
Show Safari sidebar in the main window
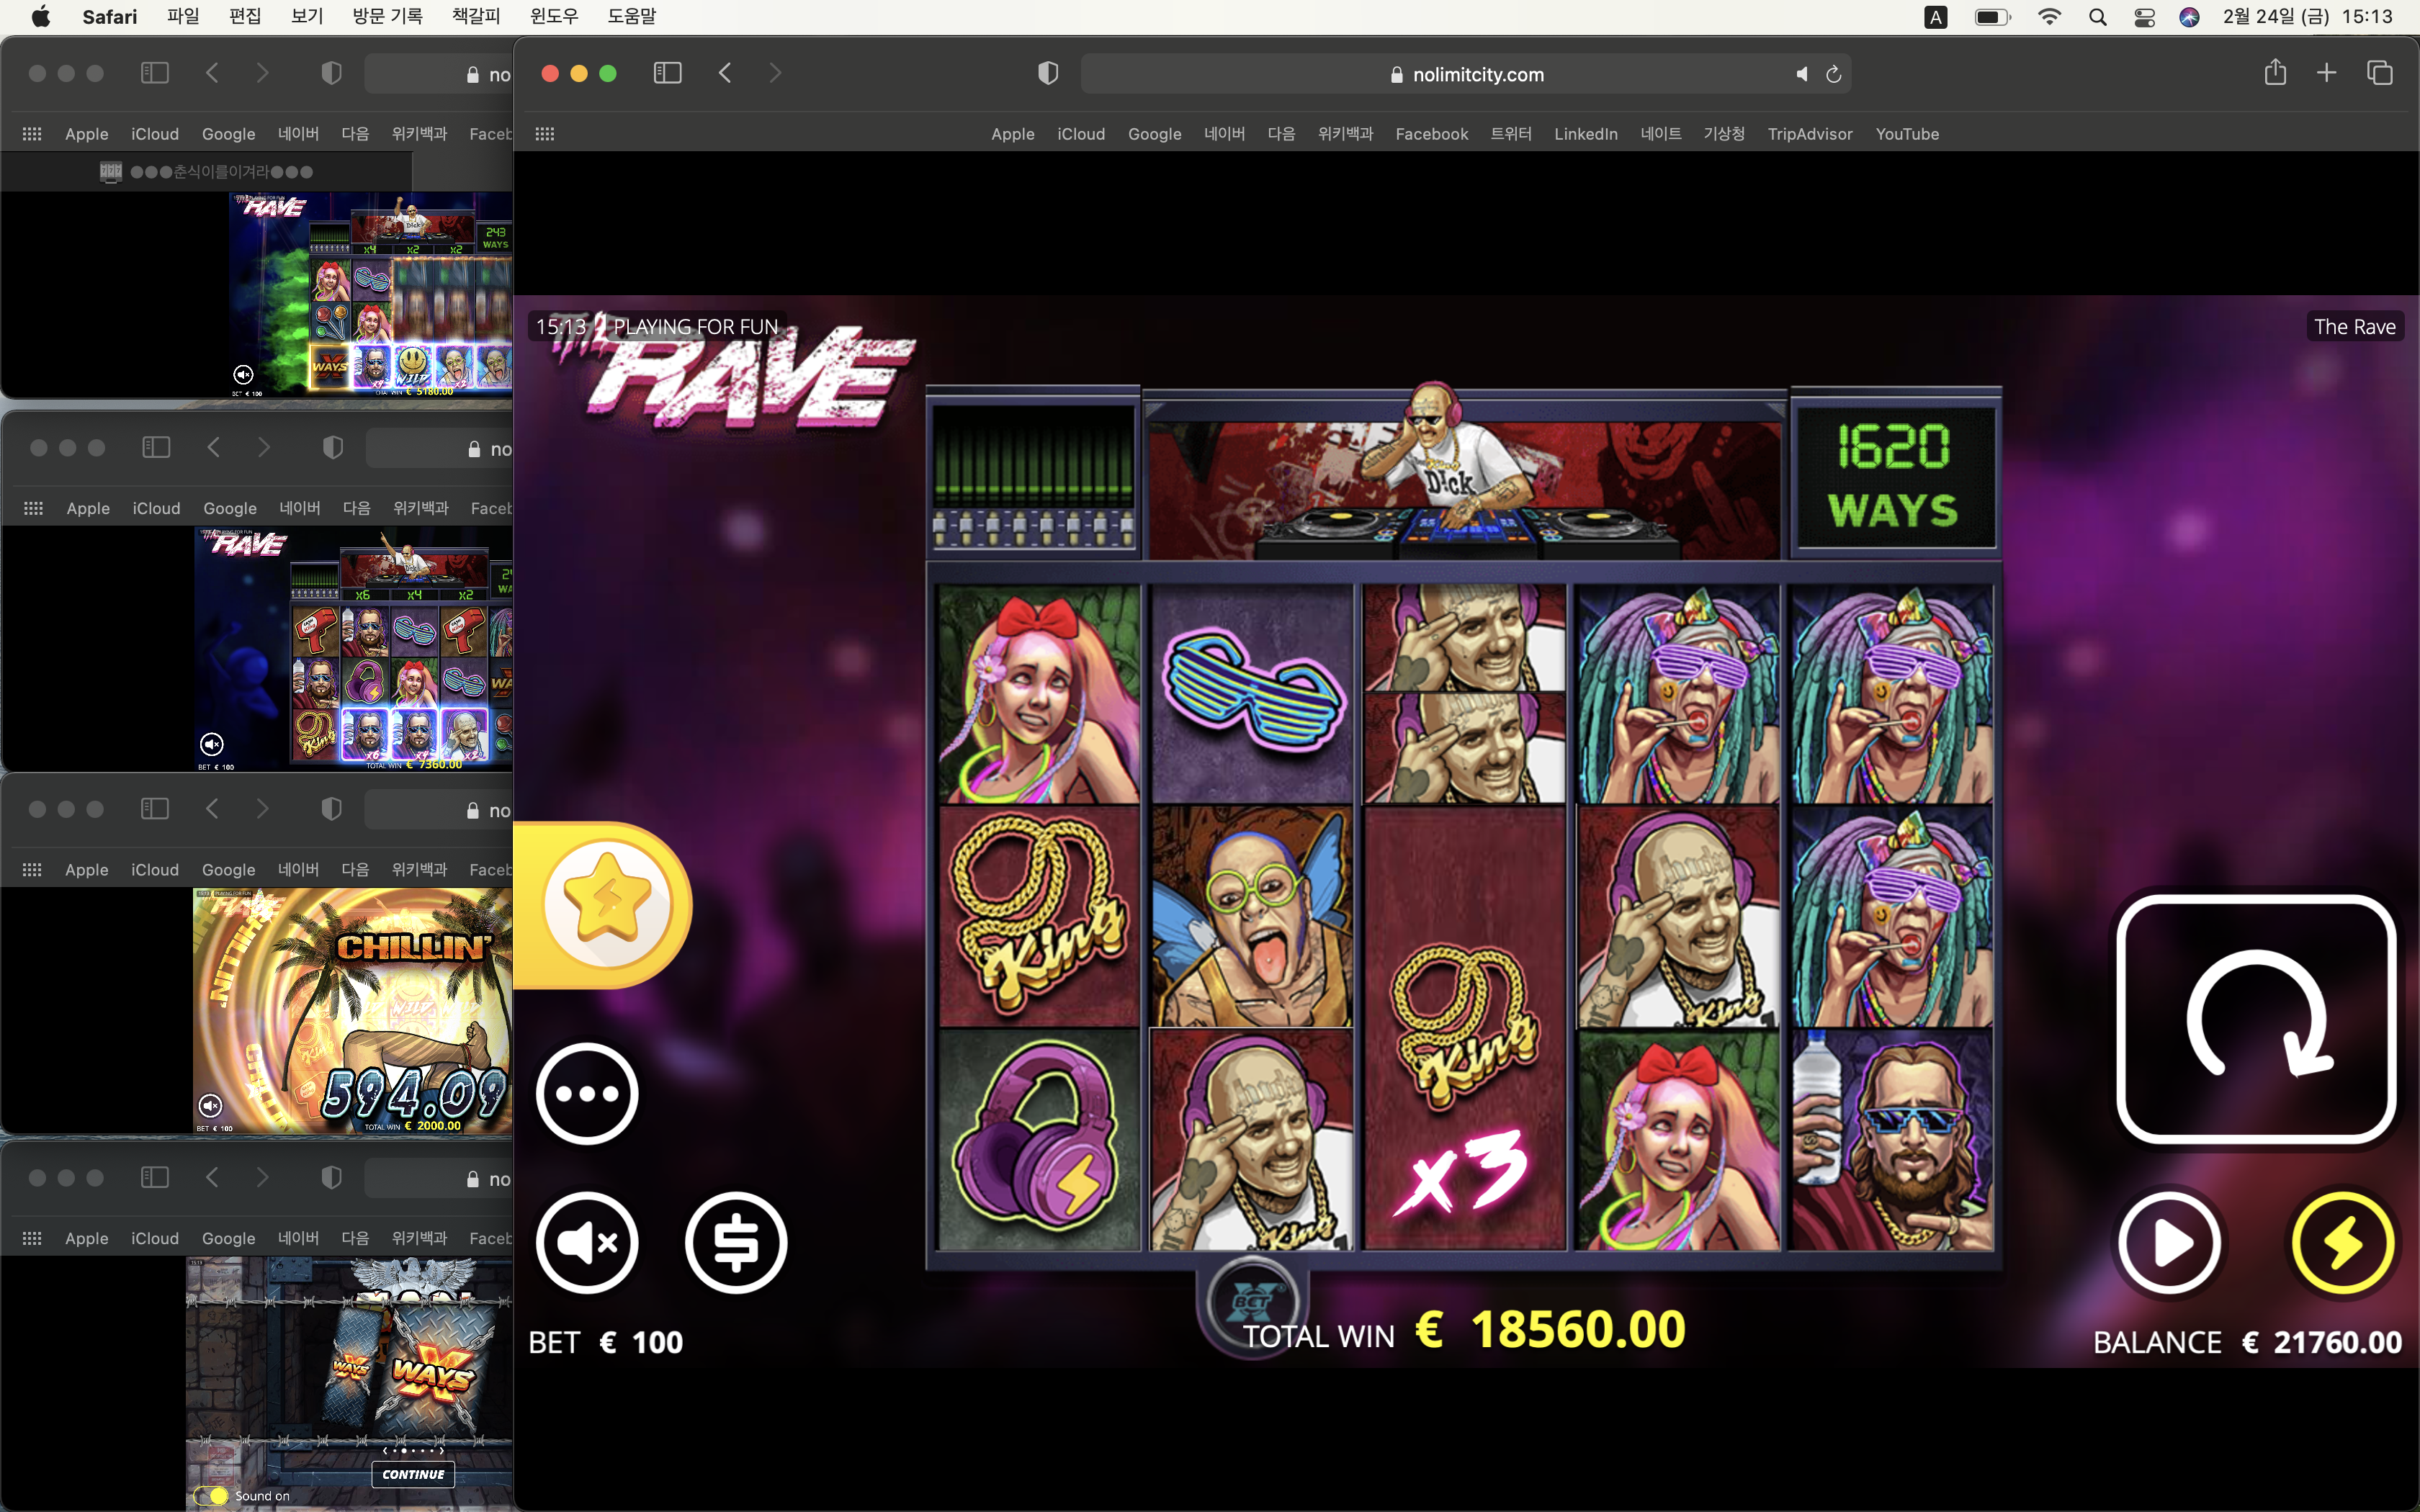[667, 73]
